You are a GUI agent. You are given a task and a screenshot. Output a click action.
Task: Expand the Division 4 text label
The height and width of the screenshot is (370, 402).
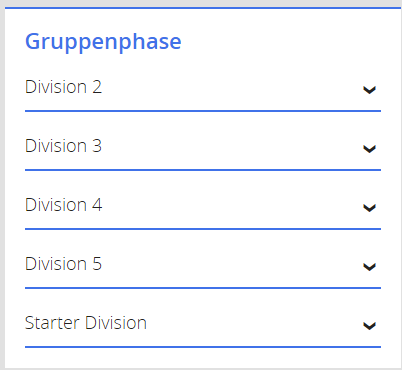coord(63,205)
